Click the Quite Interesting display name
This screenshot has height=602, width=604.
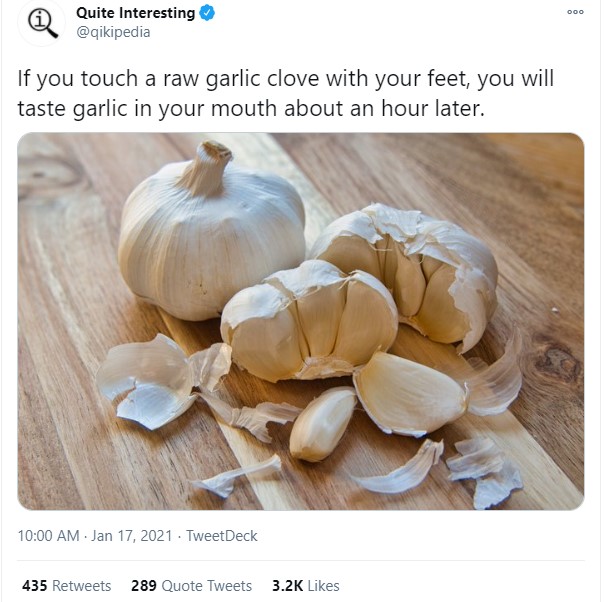click(x=135, y=14)
